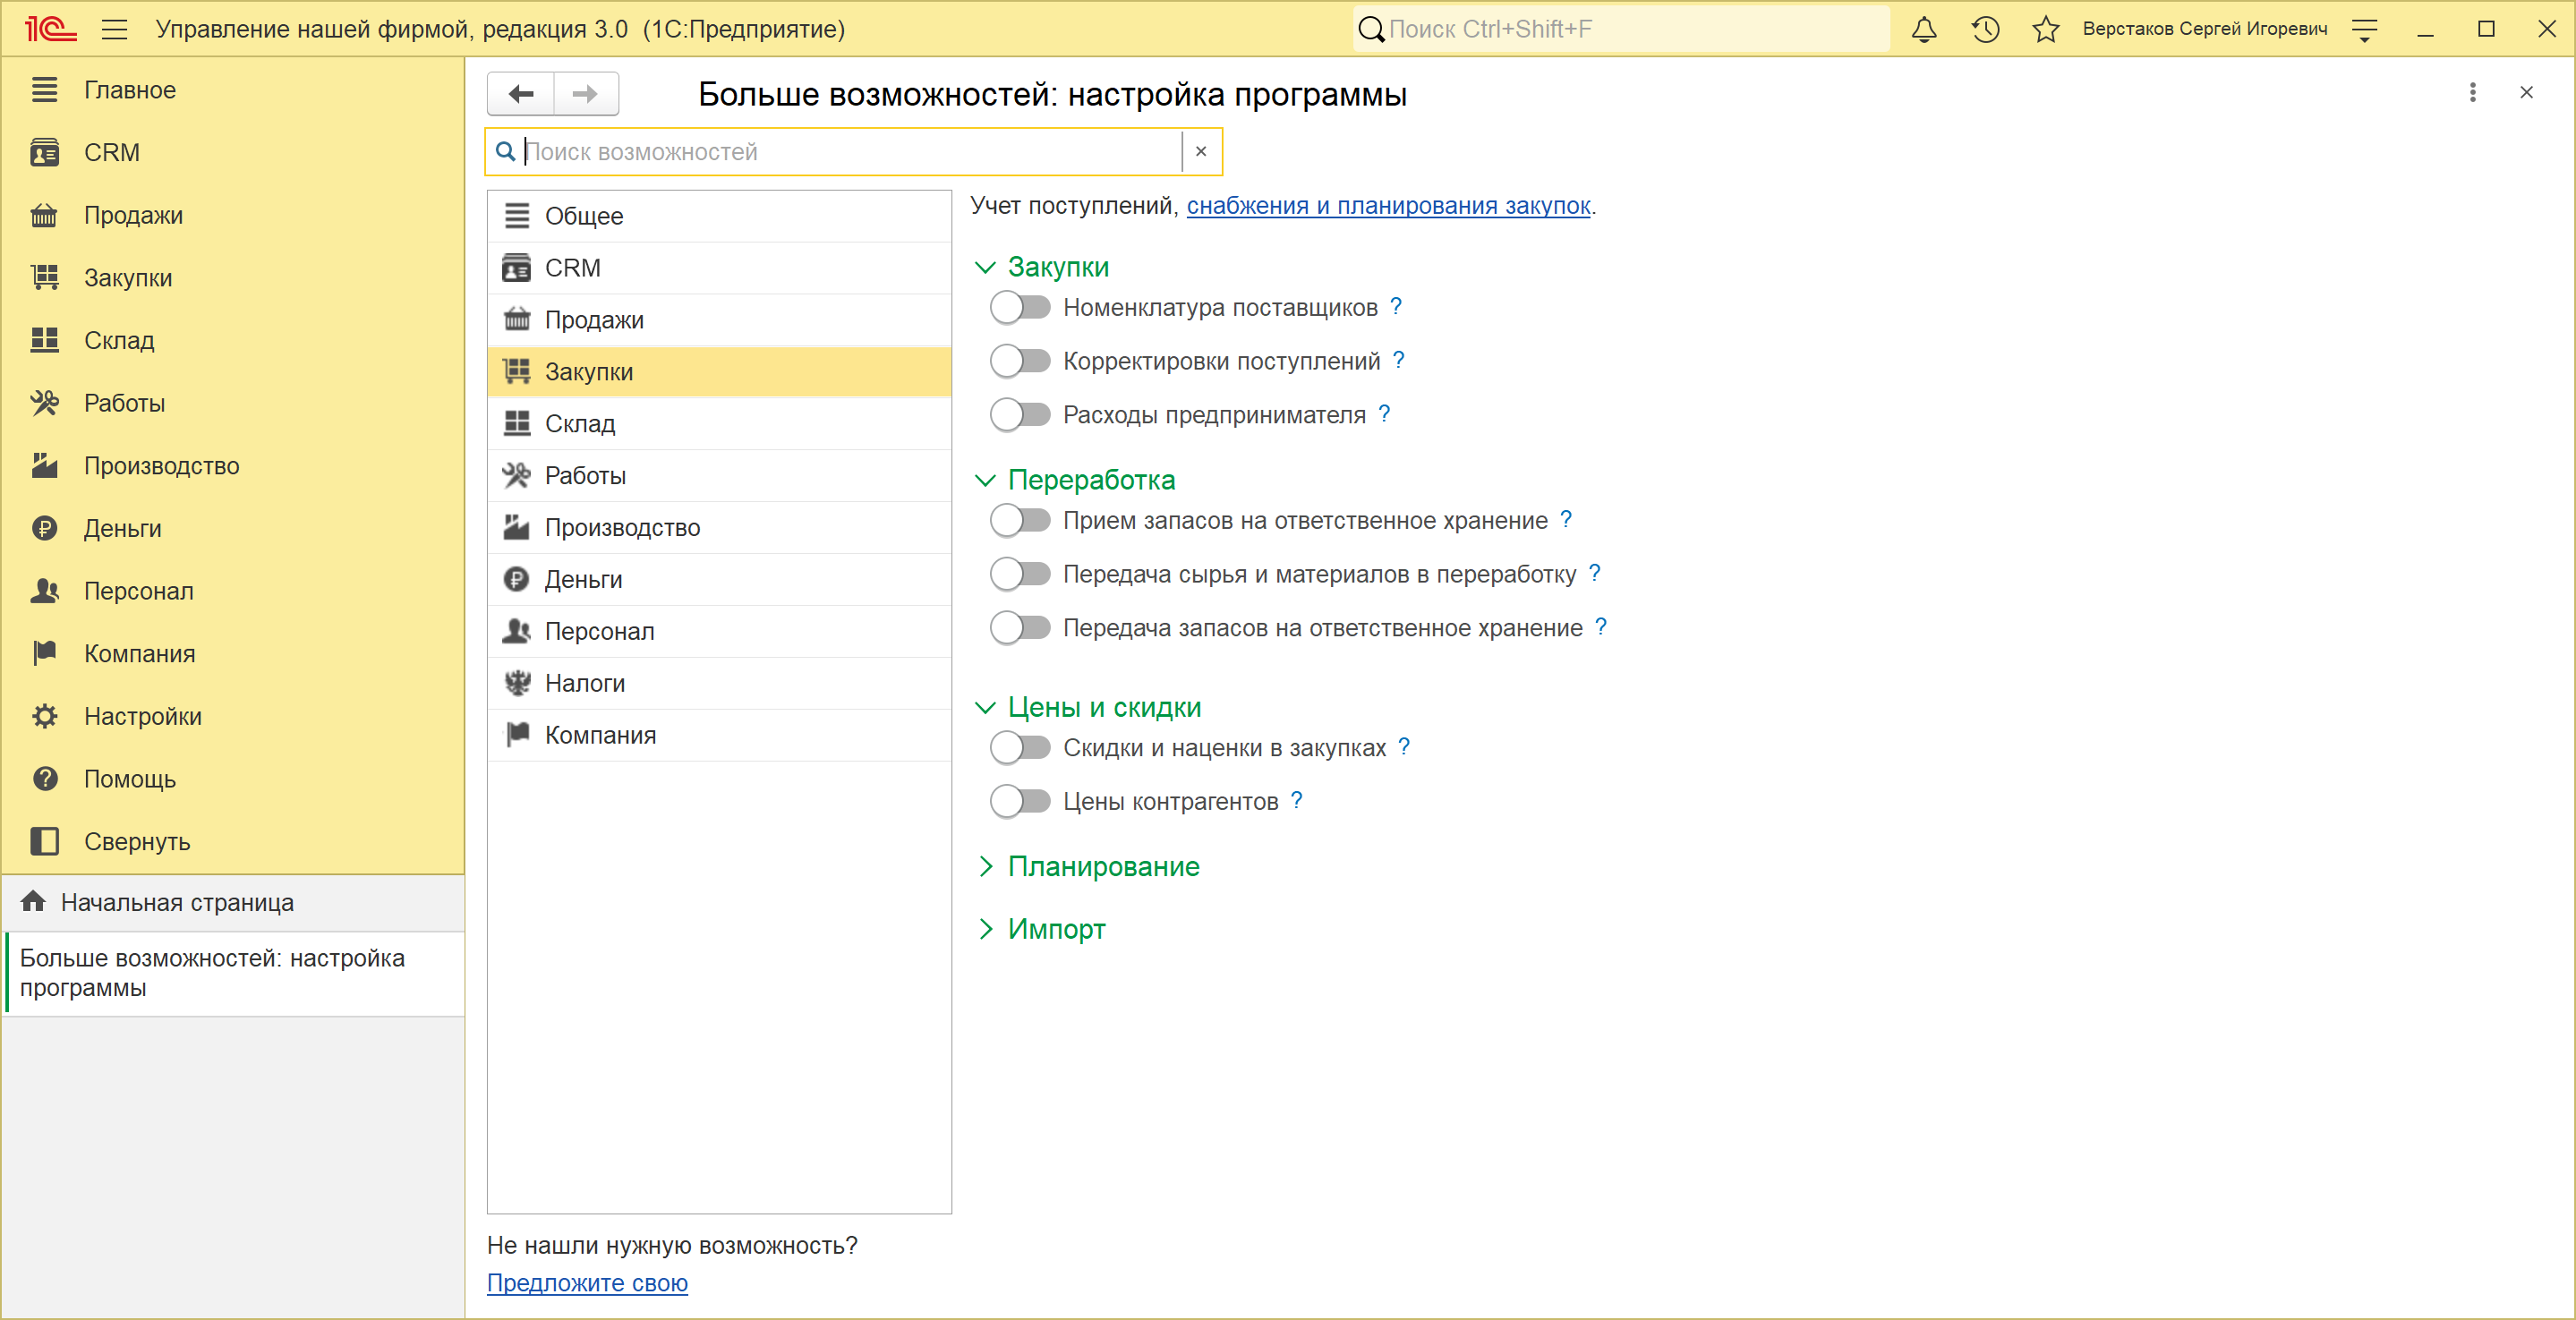
Task: Open Начальная страница tab
Action: (x=234, y=902)
